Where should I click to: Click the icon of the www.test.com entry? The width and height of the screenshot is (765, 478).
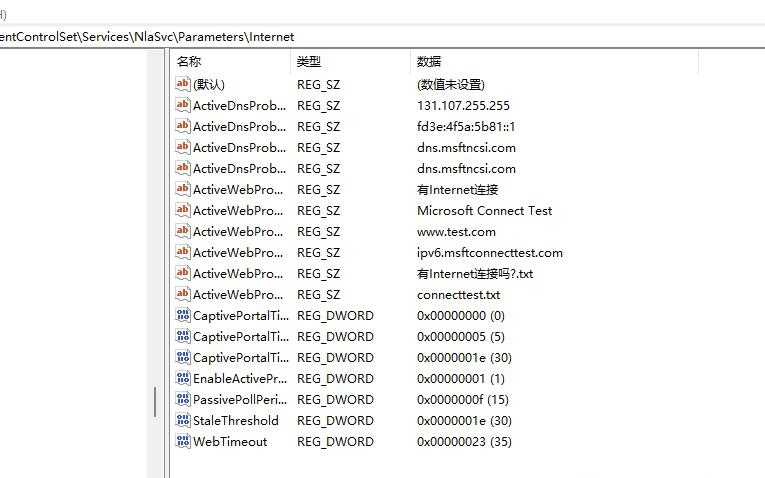(x=182, y=232)
